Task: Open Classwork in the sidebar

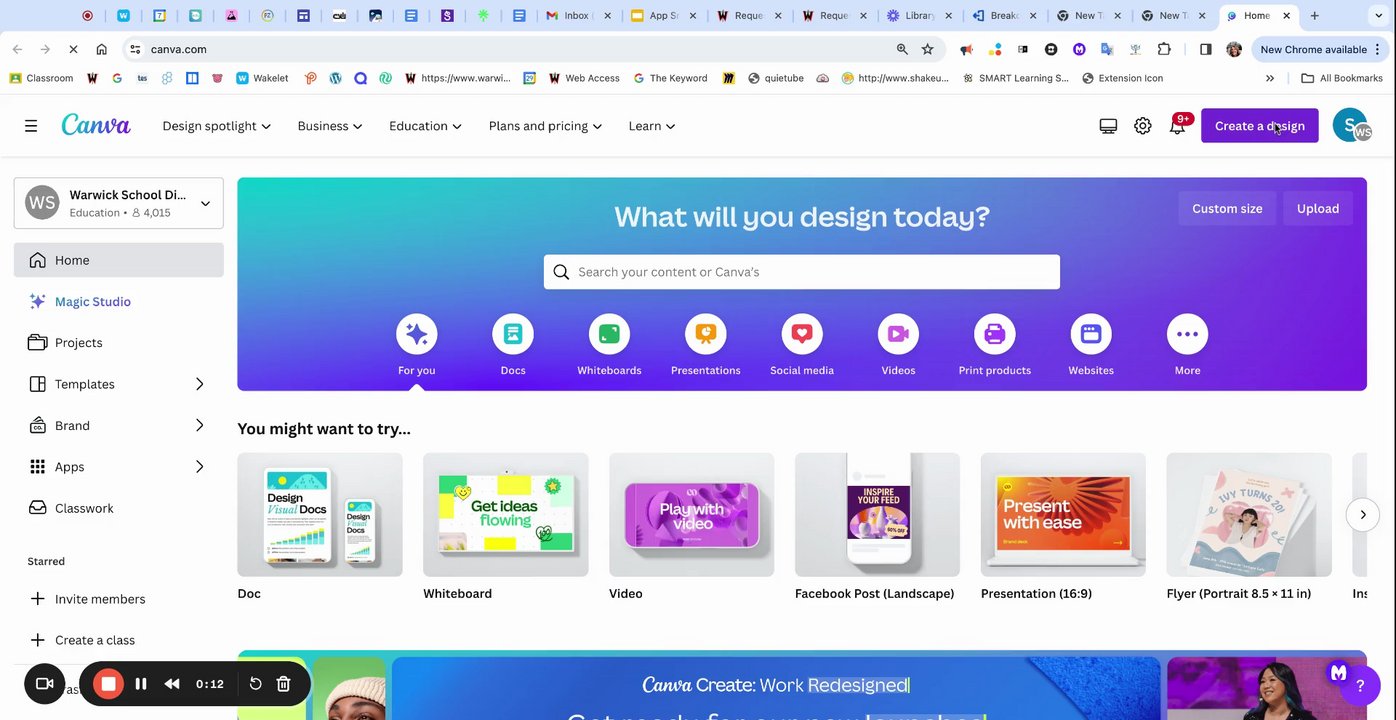Action: pyautogui.click(x=119, y=508)
